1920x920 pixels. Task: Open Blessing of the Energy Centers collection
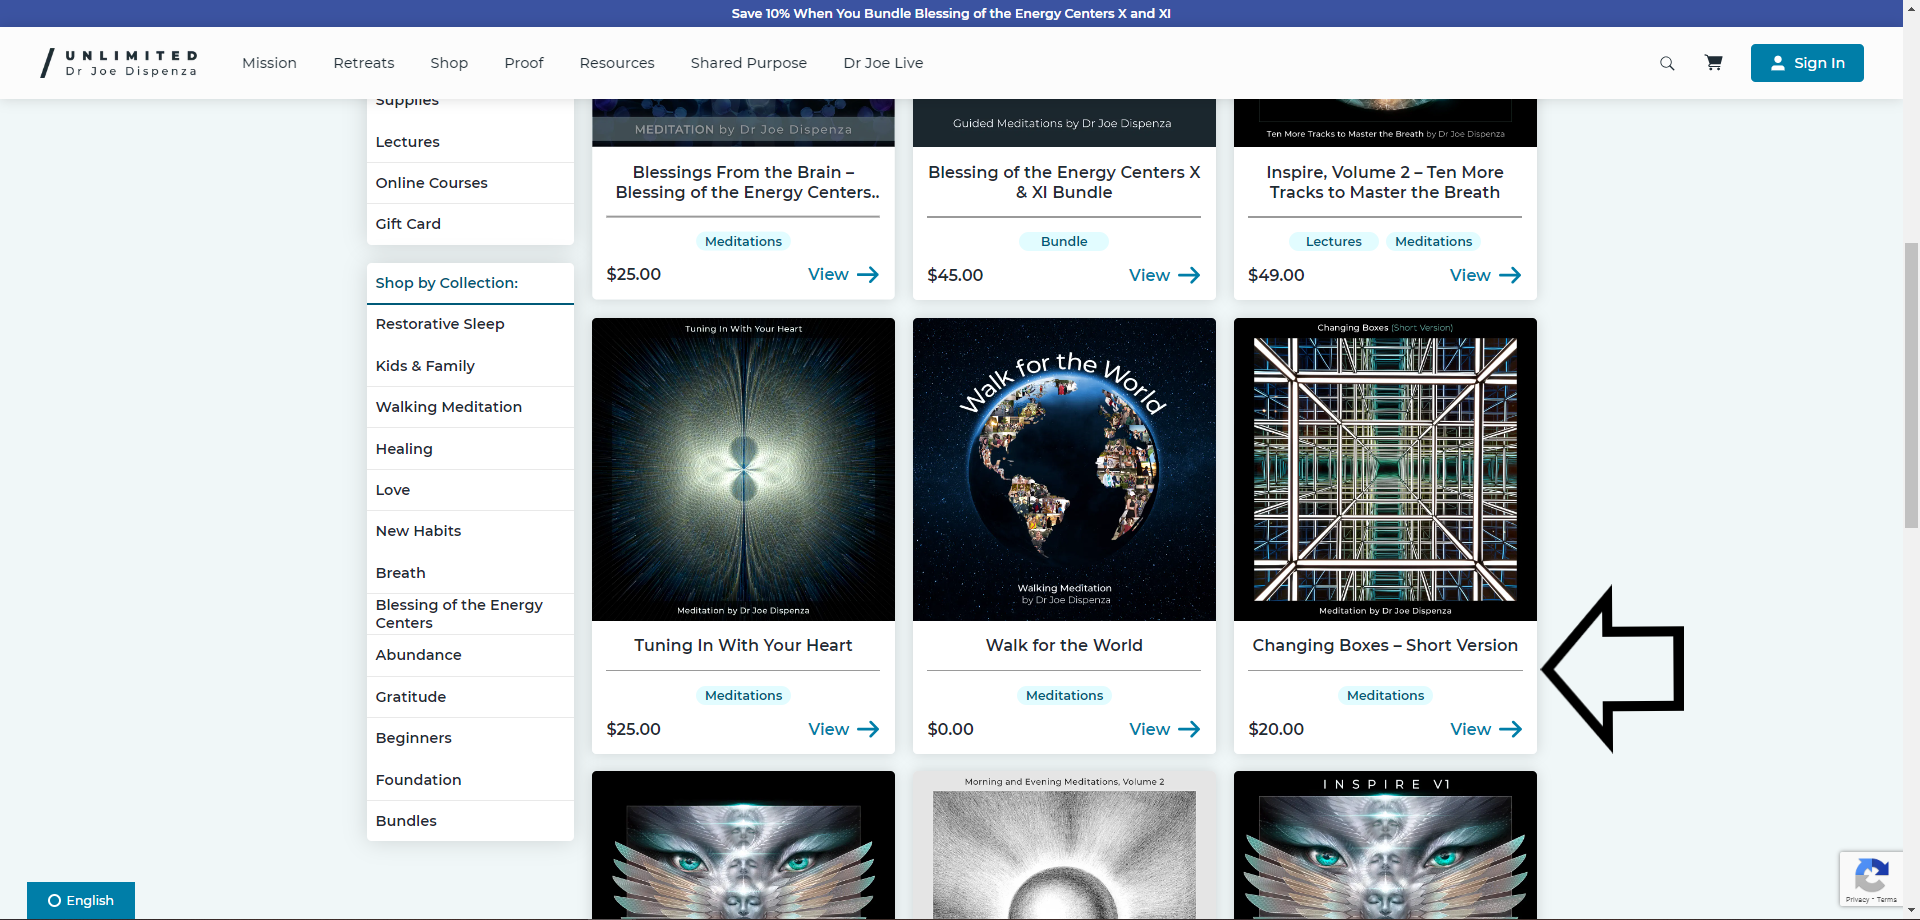point(470,614)
